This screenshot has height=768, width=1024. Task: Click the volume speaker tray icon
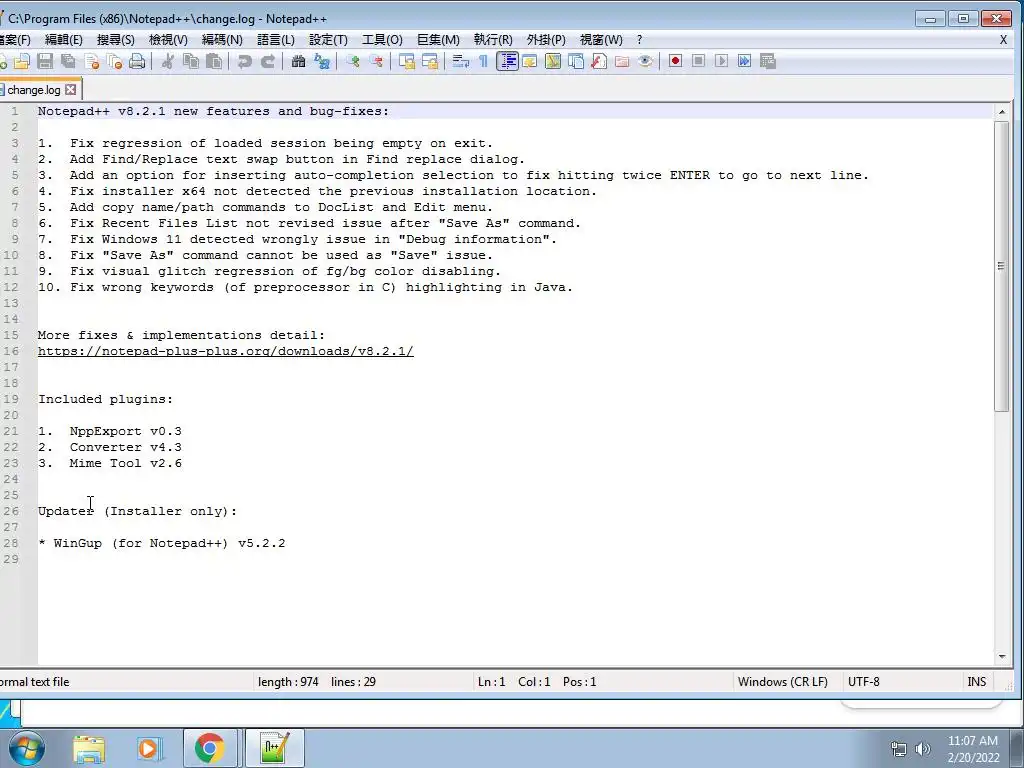(x=922, y=749)
